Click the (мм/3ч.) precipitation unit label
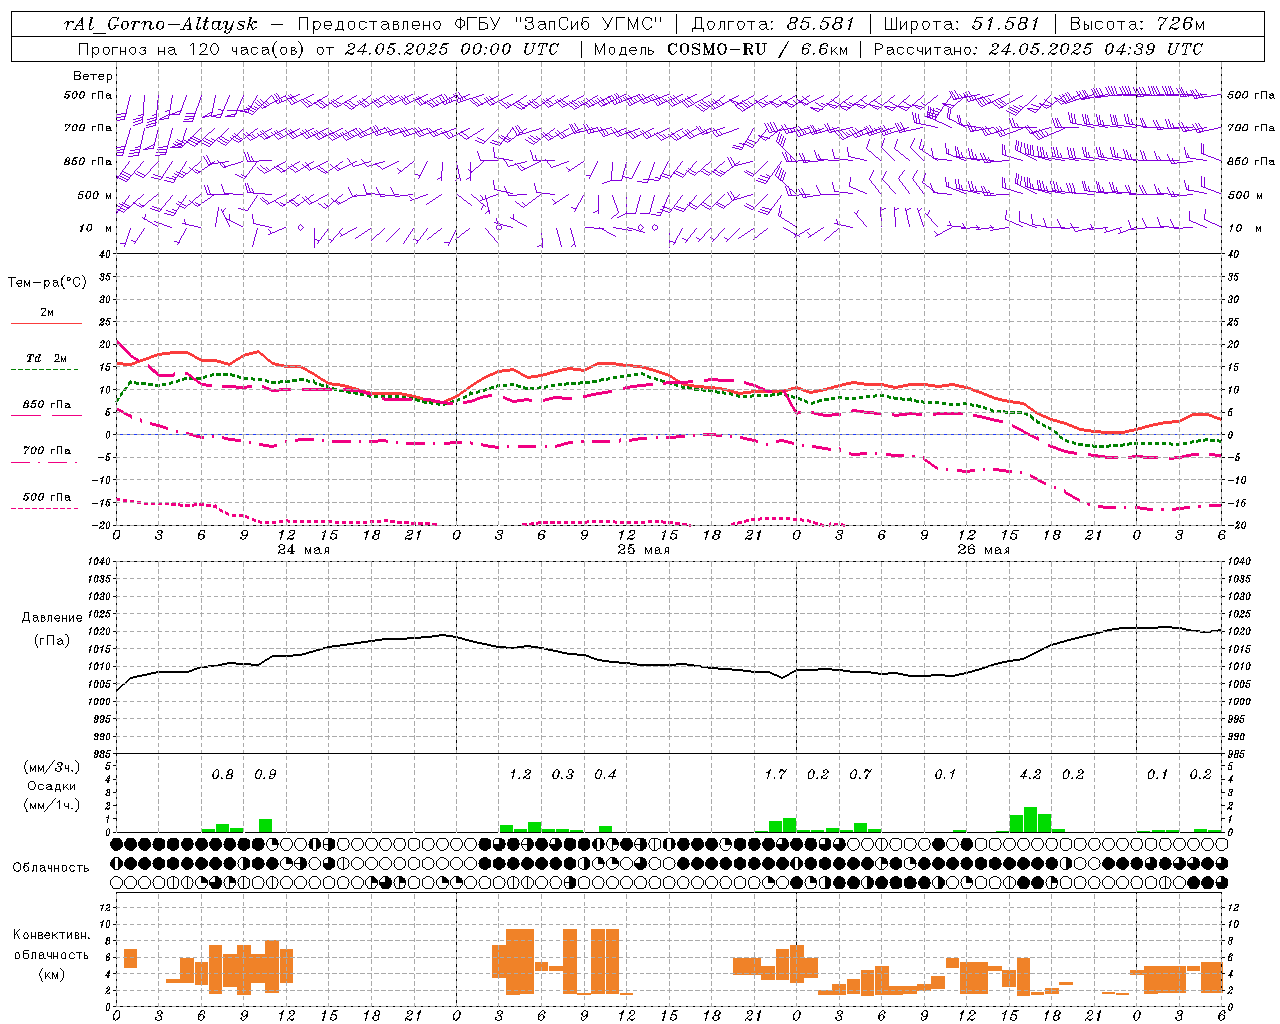 (x=52, y=767)
